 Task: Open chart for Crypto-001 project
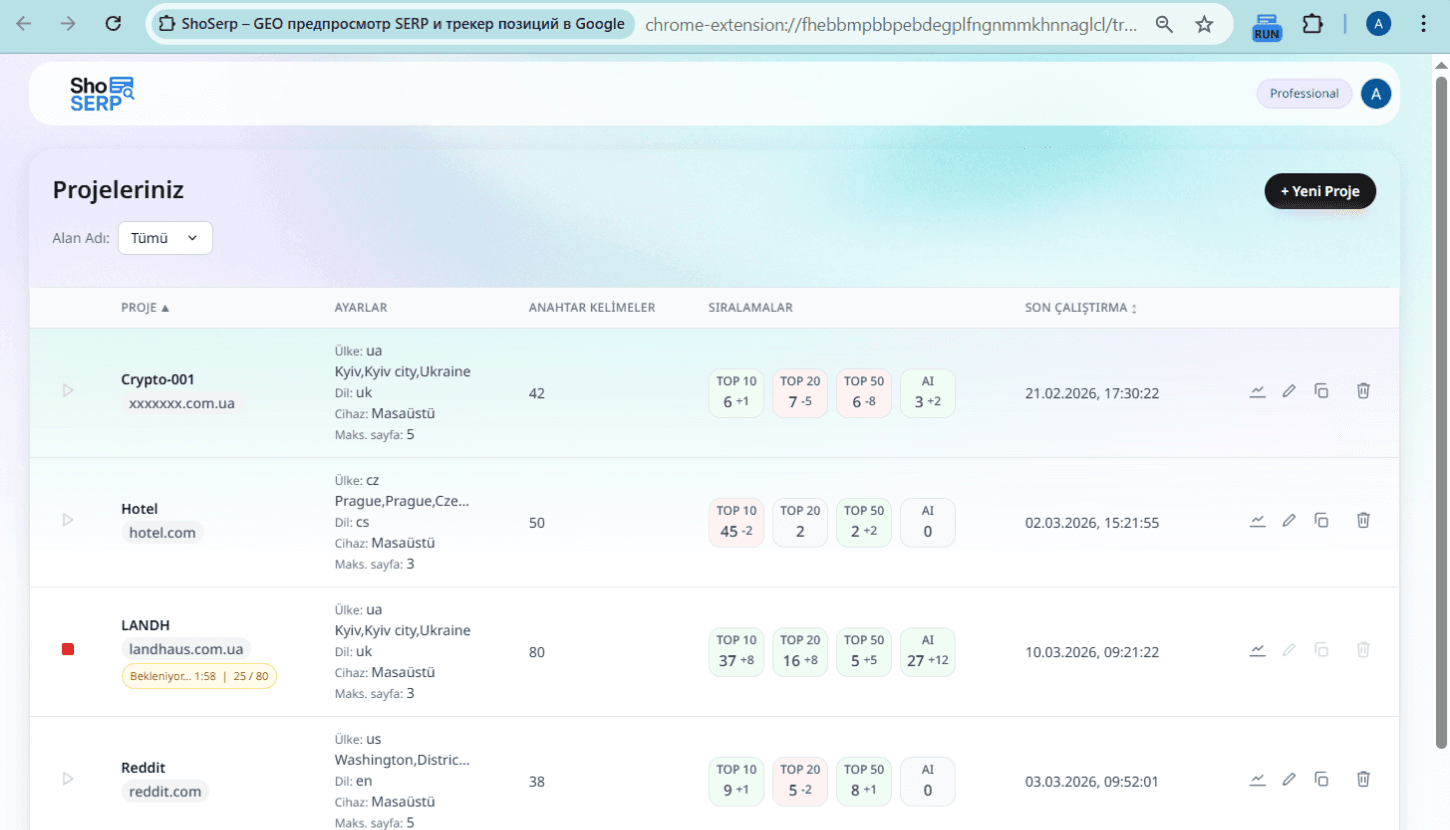tap(1258, 391)
